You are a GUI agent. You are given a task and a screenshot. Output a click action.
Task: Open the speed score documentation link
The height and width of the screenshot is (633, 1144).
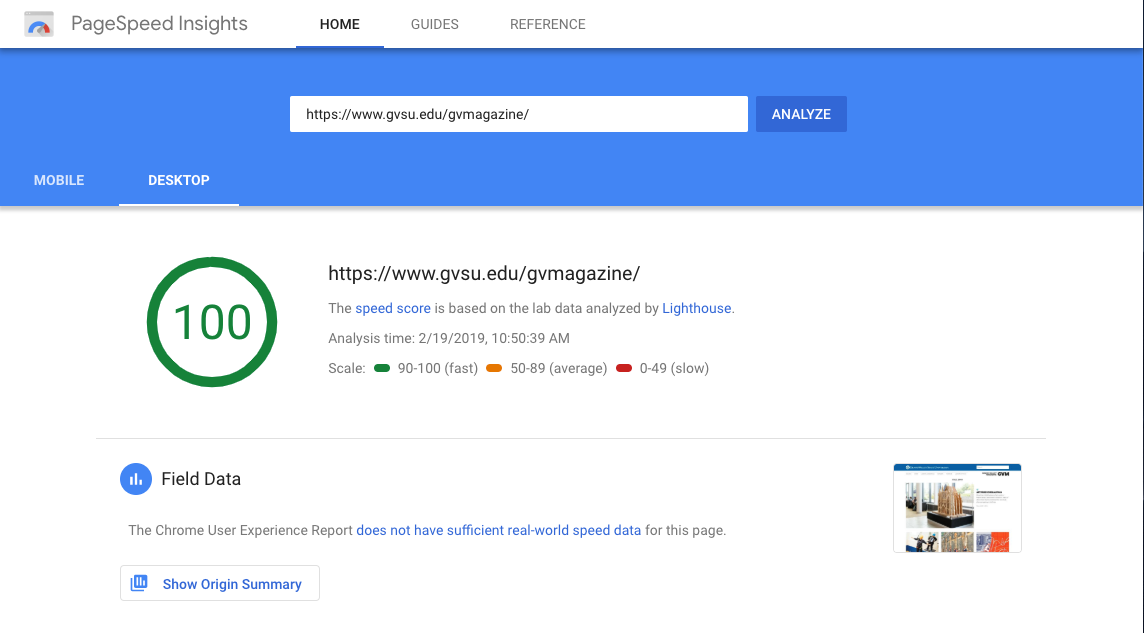click(393, 308)
